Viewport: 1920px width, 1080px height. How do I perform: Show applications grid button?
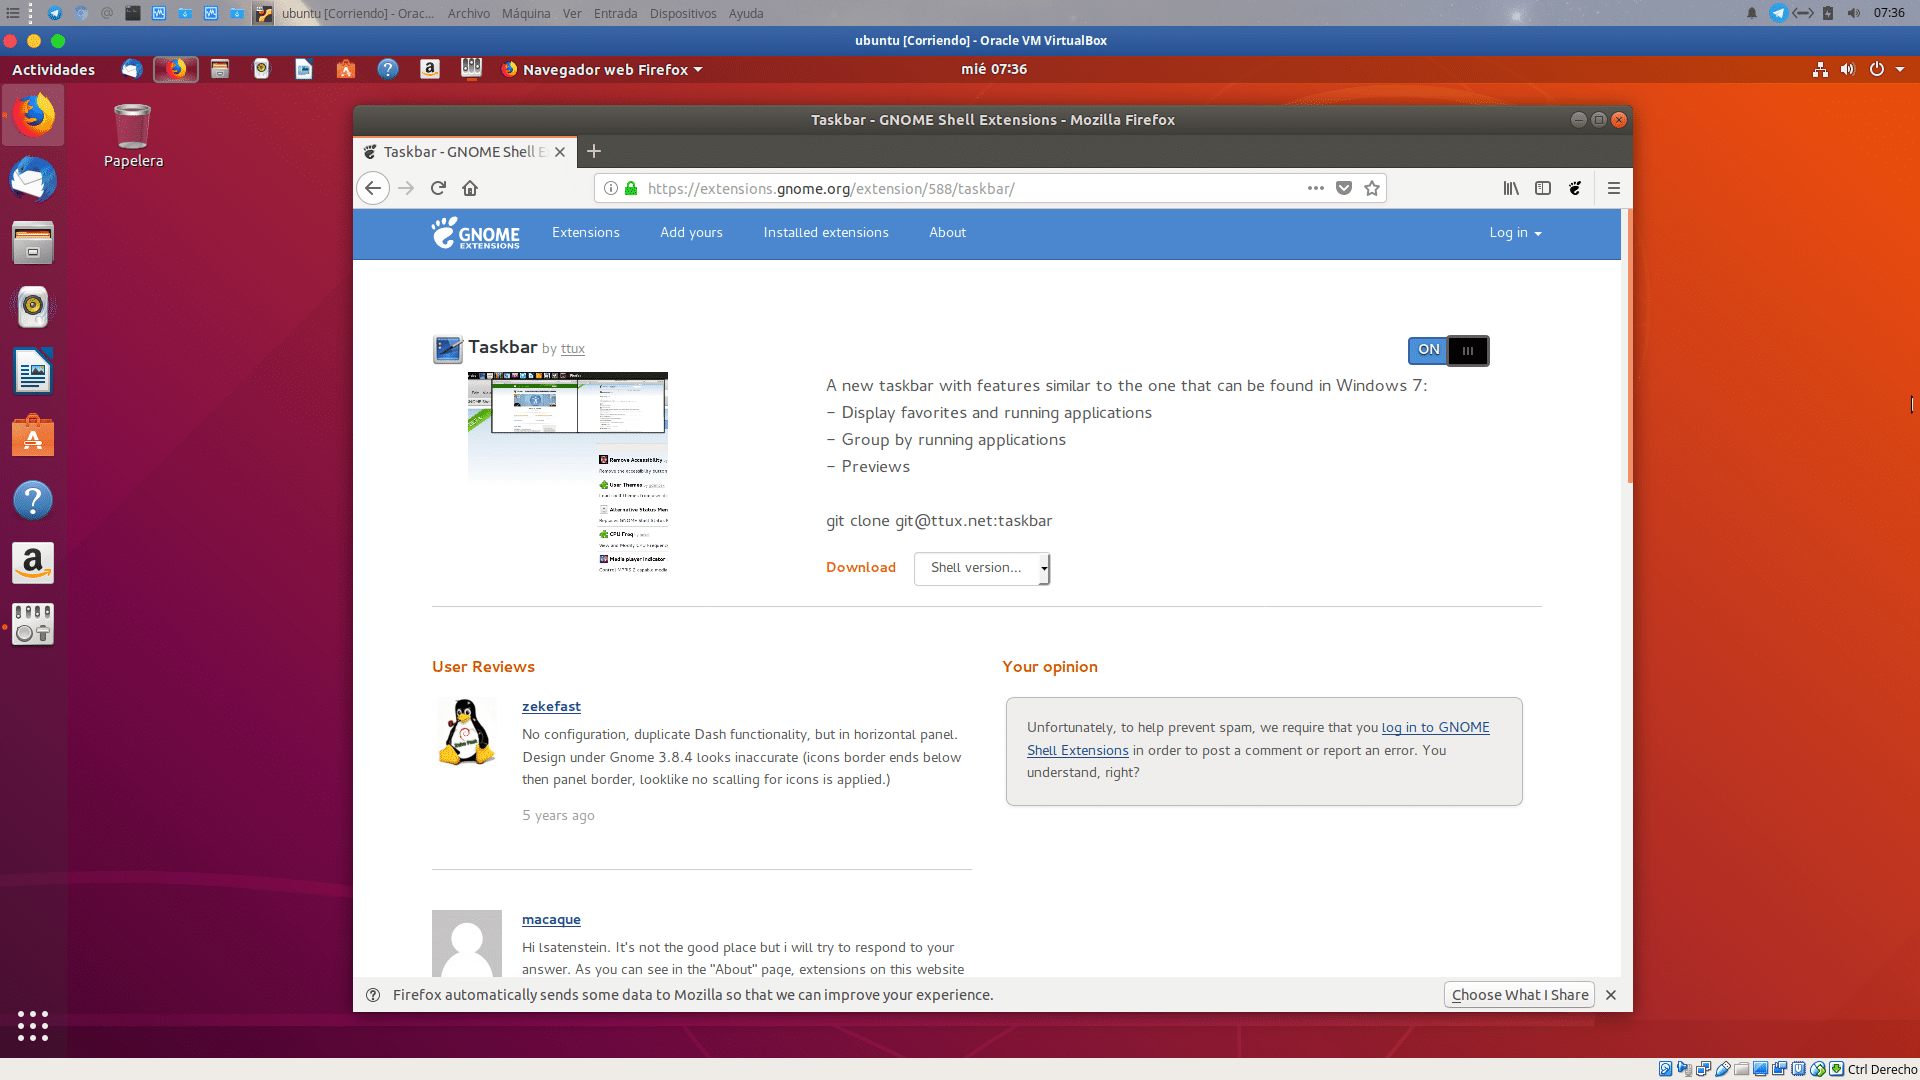pos(33,1026)
